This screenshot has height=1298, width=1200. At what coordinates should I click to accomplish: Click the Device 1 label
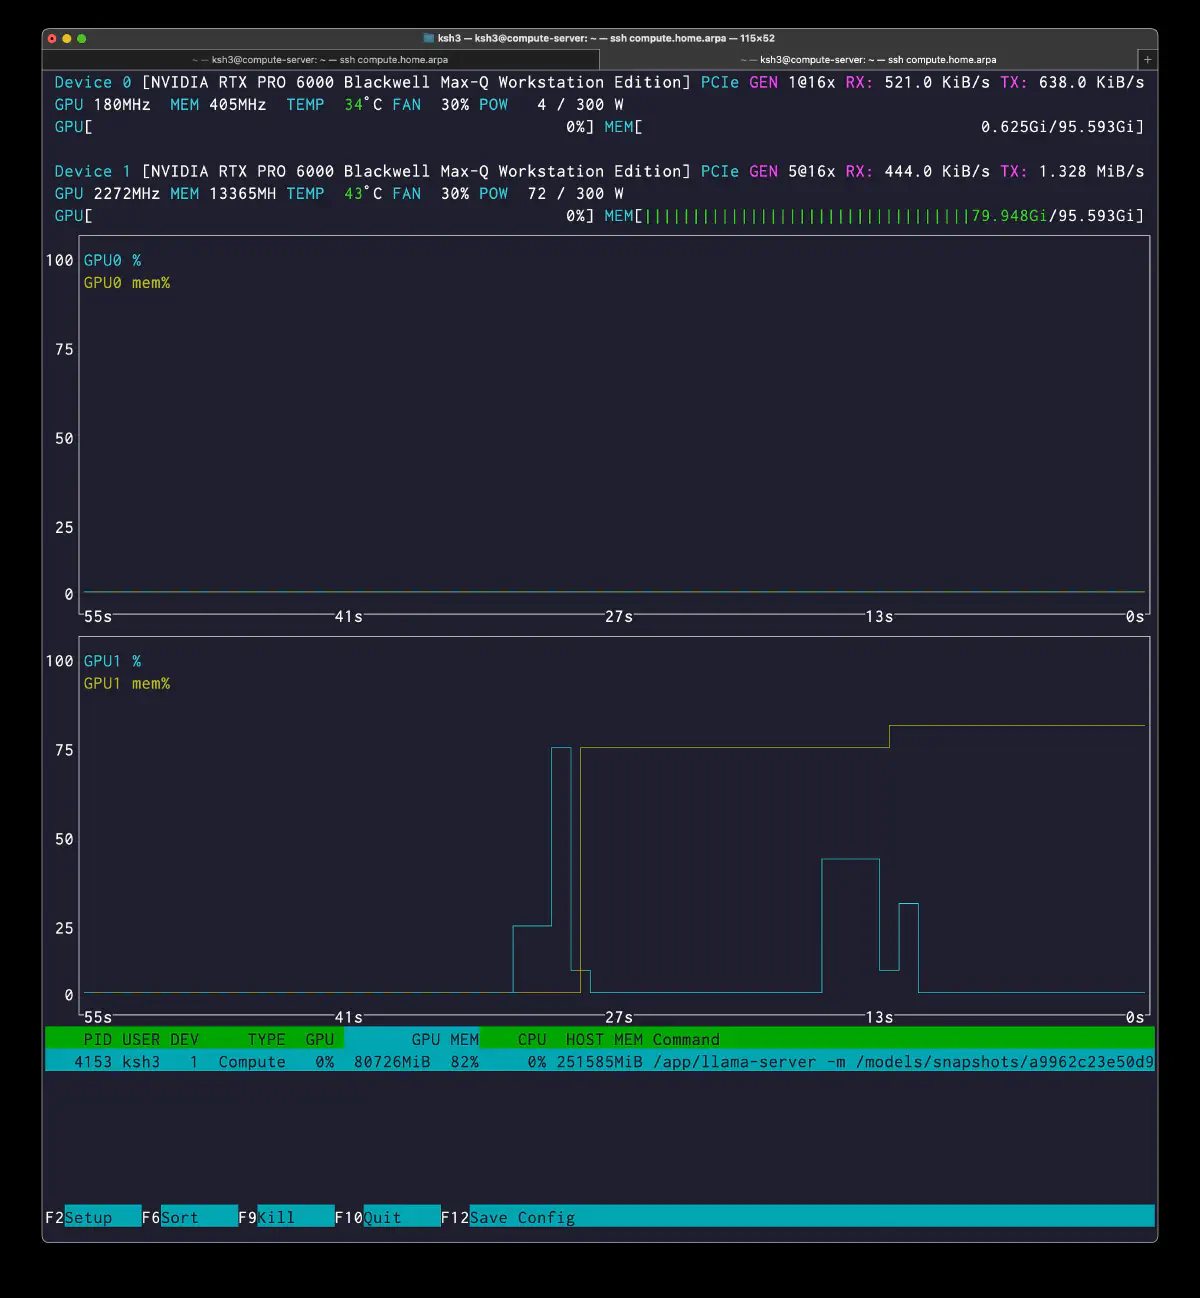[x=93, y=171]
